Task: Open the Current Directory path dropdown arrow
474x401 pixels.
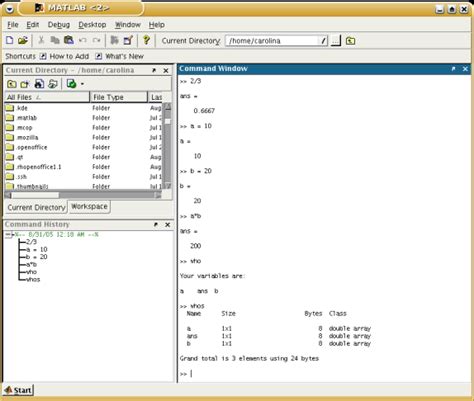Action: [323, 41]
